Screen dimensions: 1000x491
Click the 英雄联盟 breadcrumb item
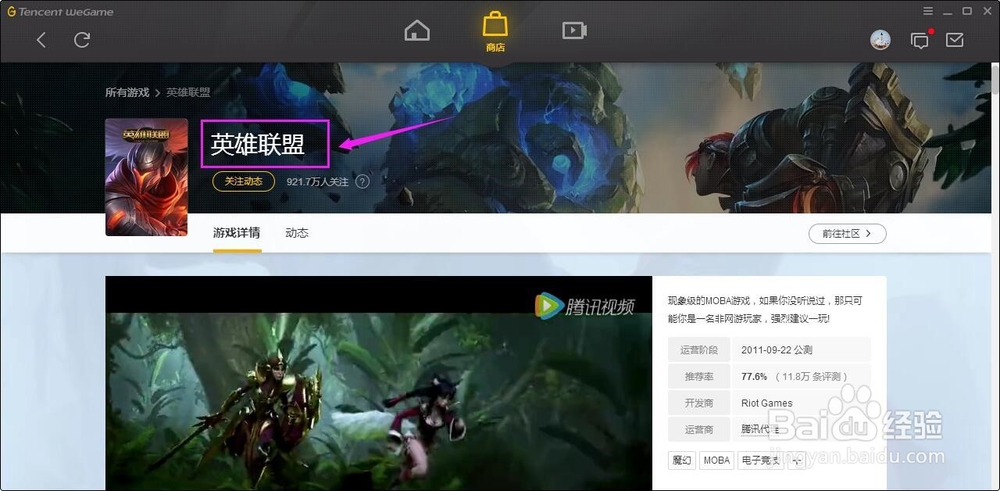(188, 92)
